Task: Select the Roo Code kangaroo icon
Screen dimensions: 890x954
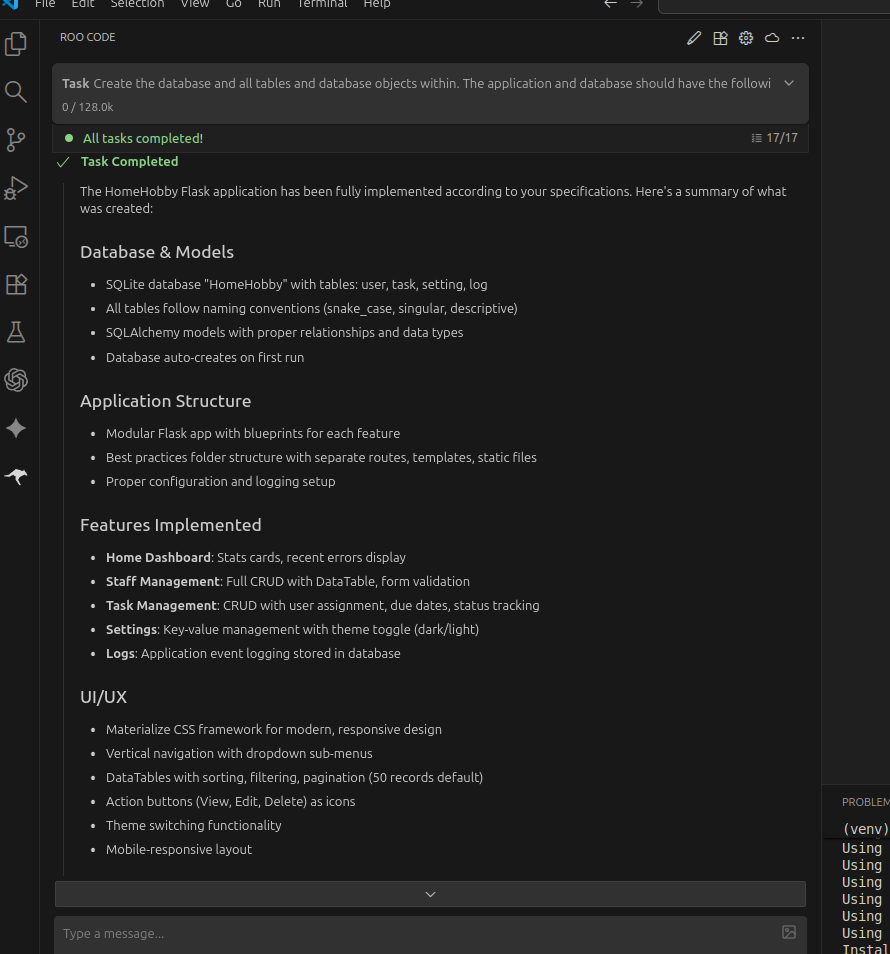Action: [x=16, y=477]
